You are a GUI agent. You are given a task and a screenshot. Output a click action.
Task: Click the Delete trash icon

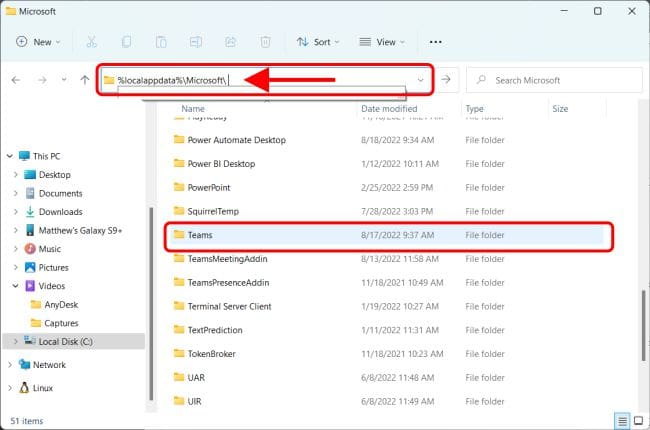point(265,42)
